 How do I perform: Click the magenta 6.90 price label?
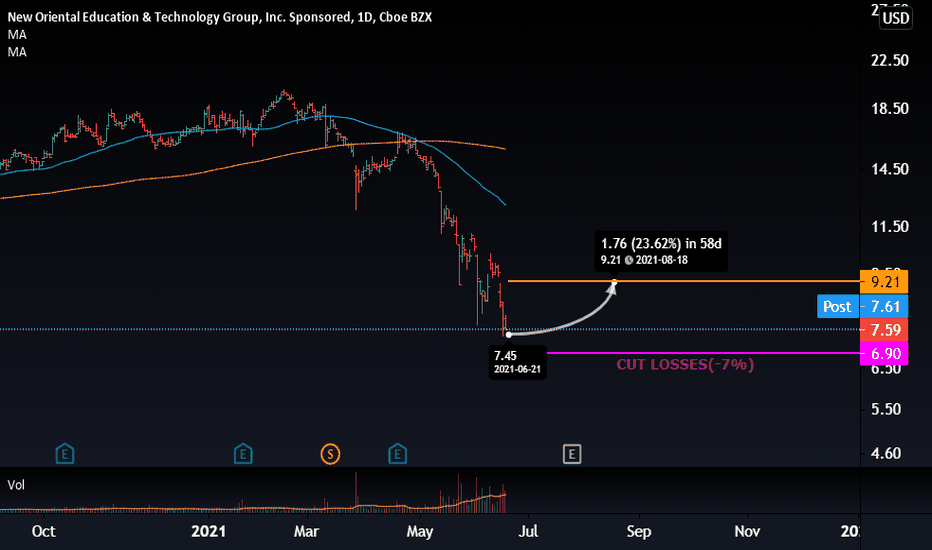(x=884, y=354)
